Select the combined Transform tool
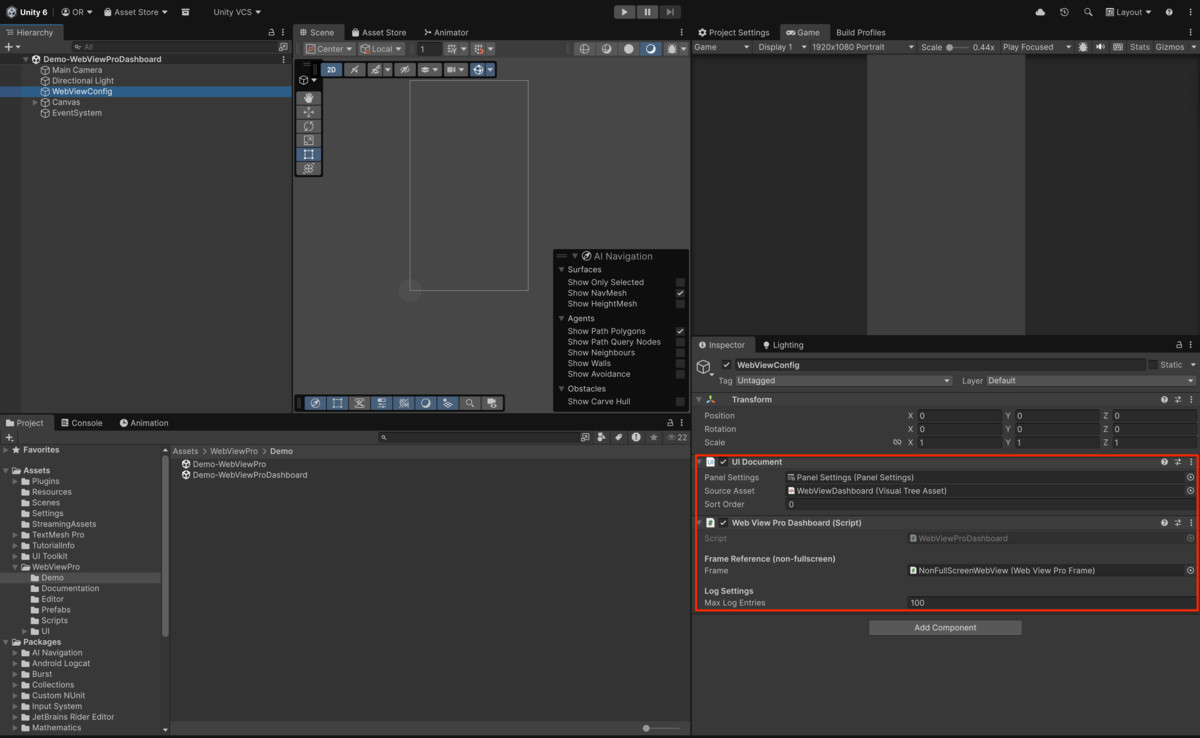 tap(309, 168)
